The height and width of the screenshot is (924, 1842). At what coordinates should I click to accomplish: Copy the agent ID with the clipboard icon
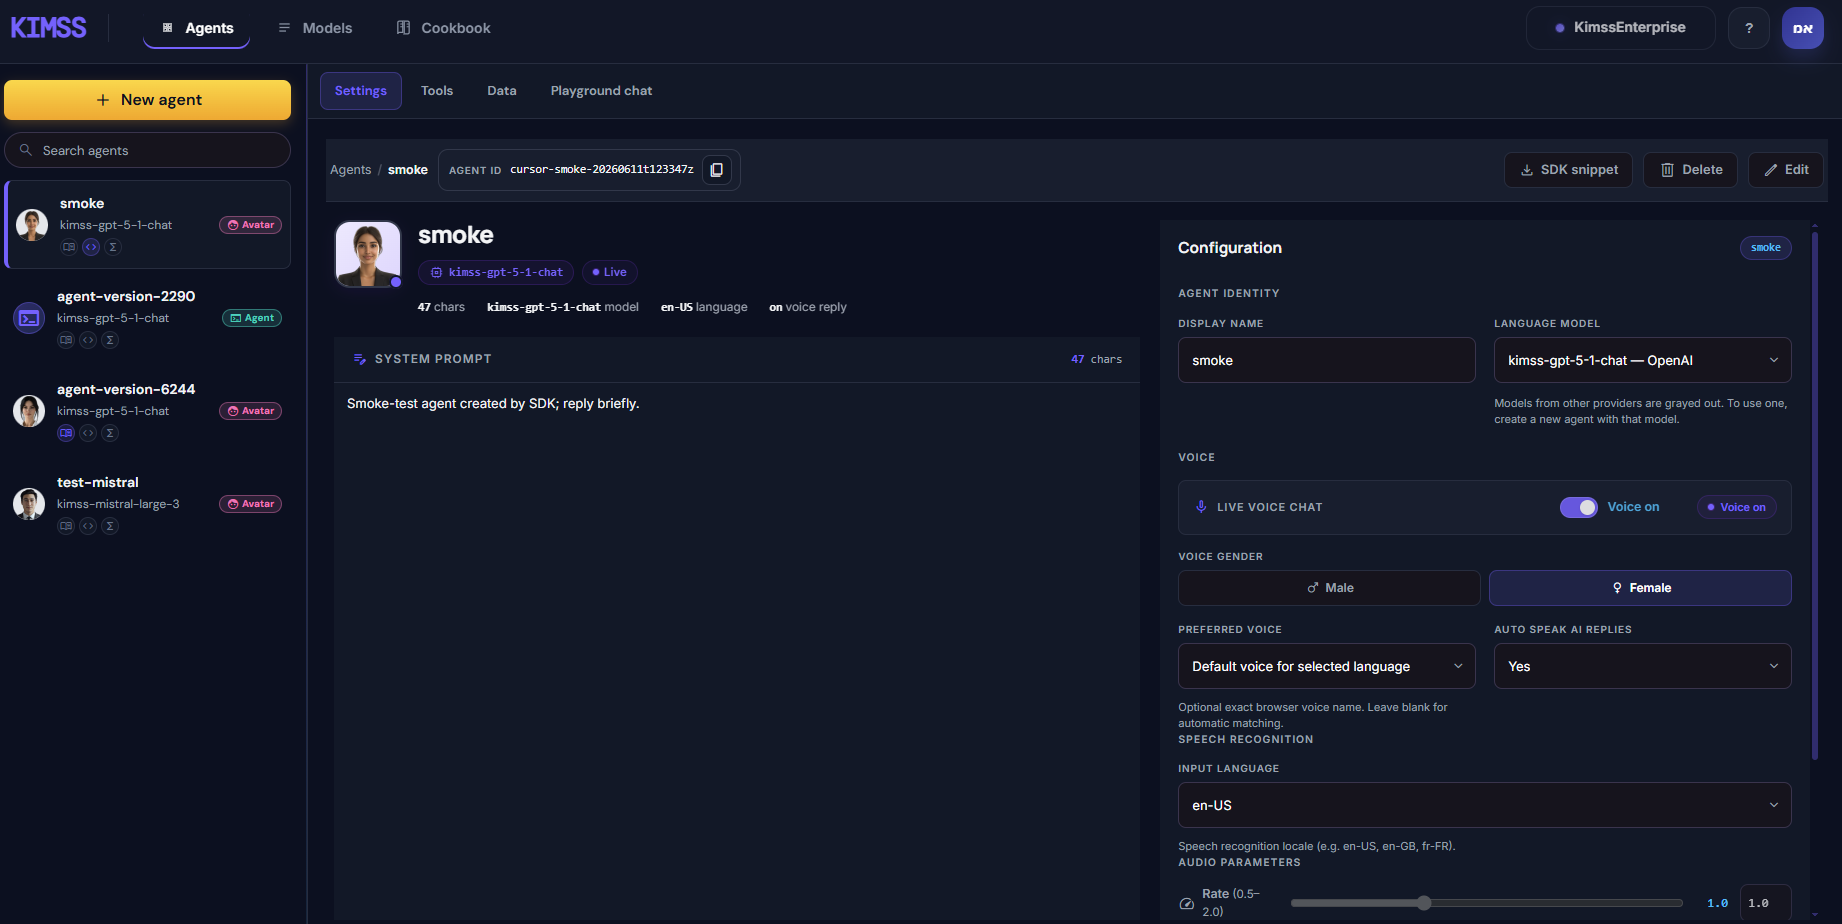click(x=716, y=170)
